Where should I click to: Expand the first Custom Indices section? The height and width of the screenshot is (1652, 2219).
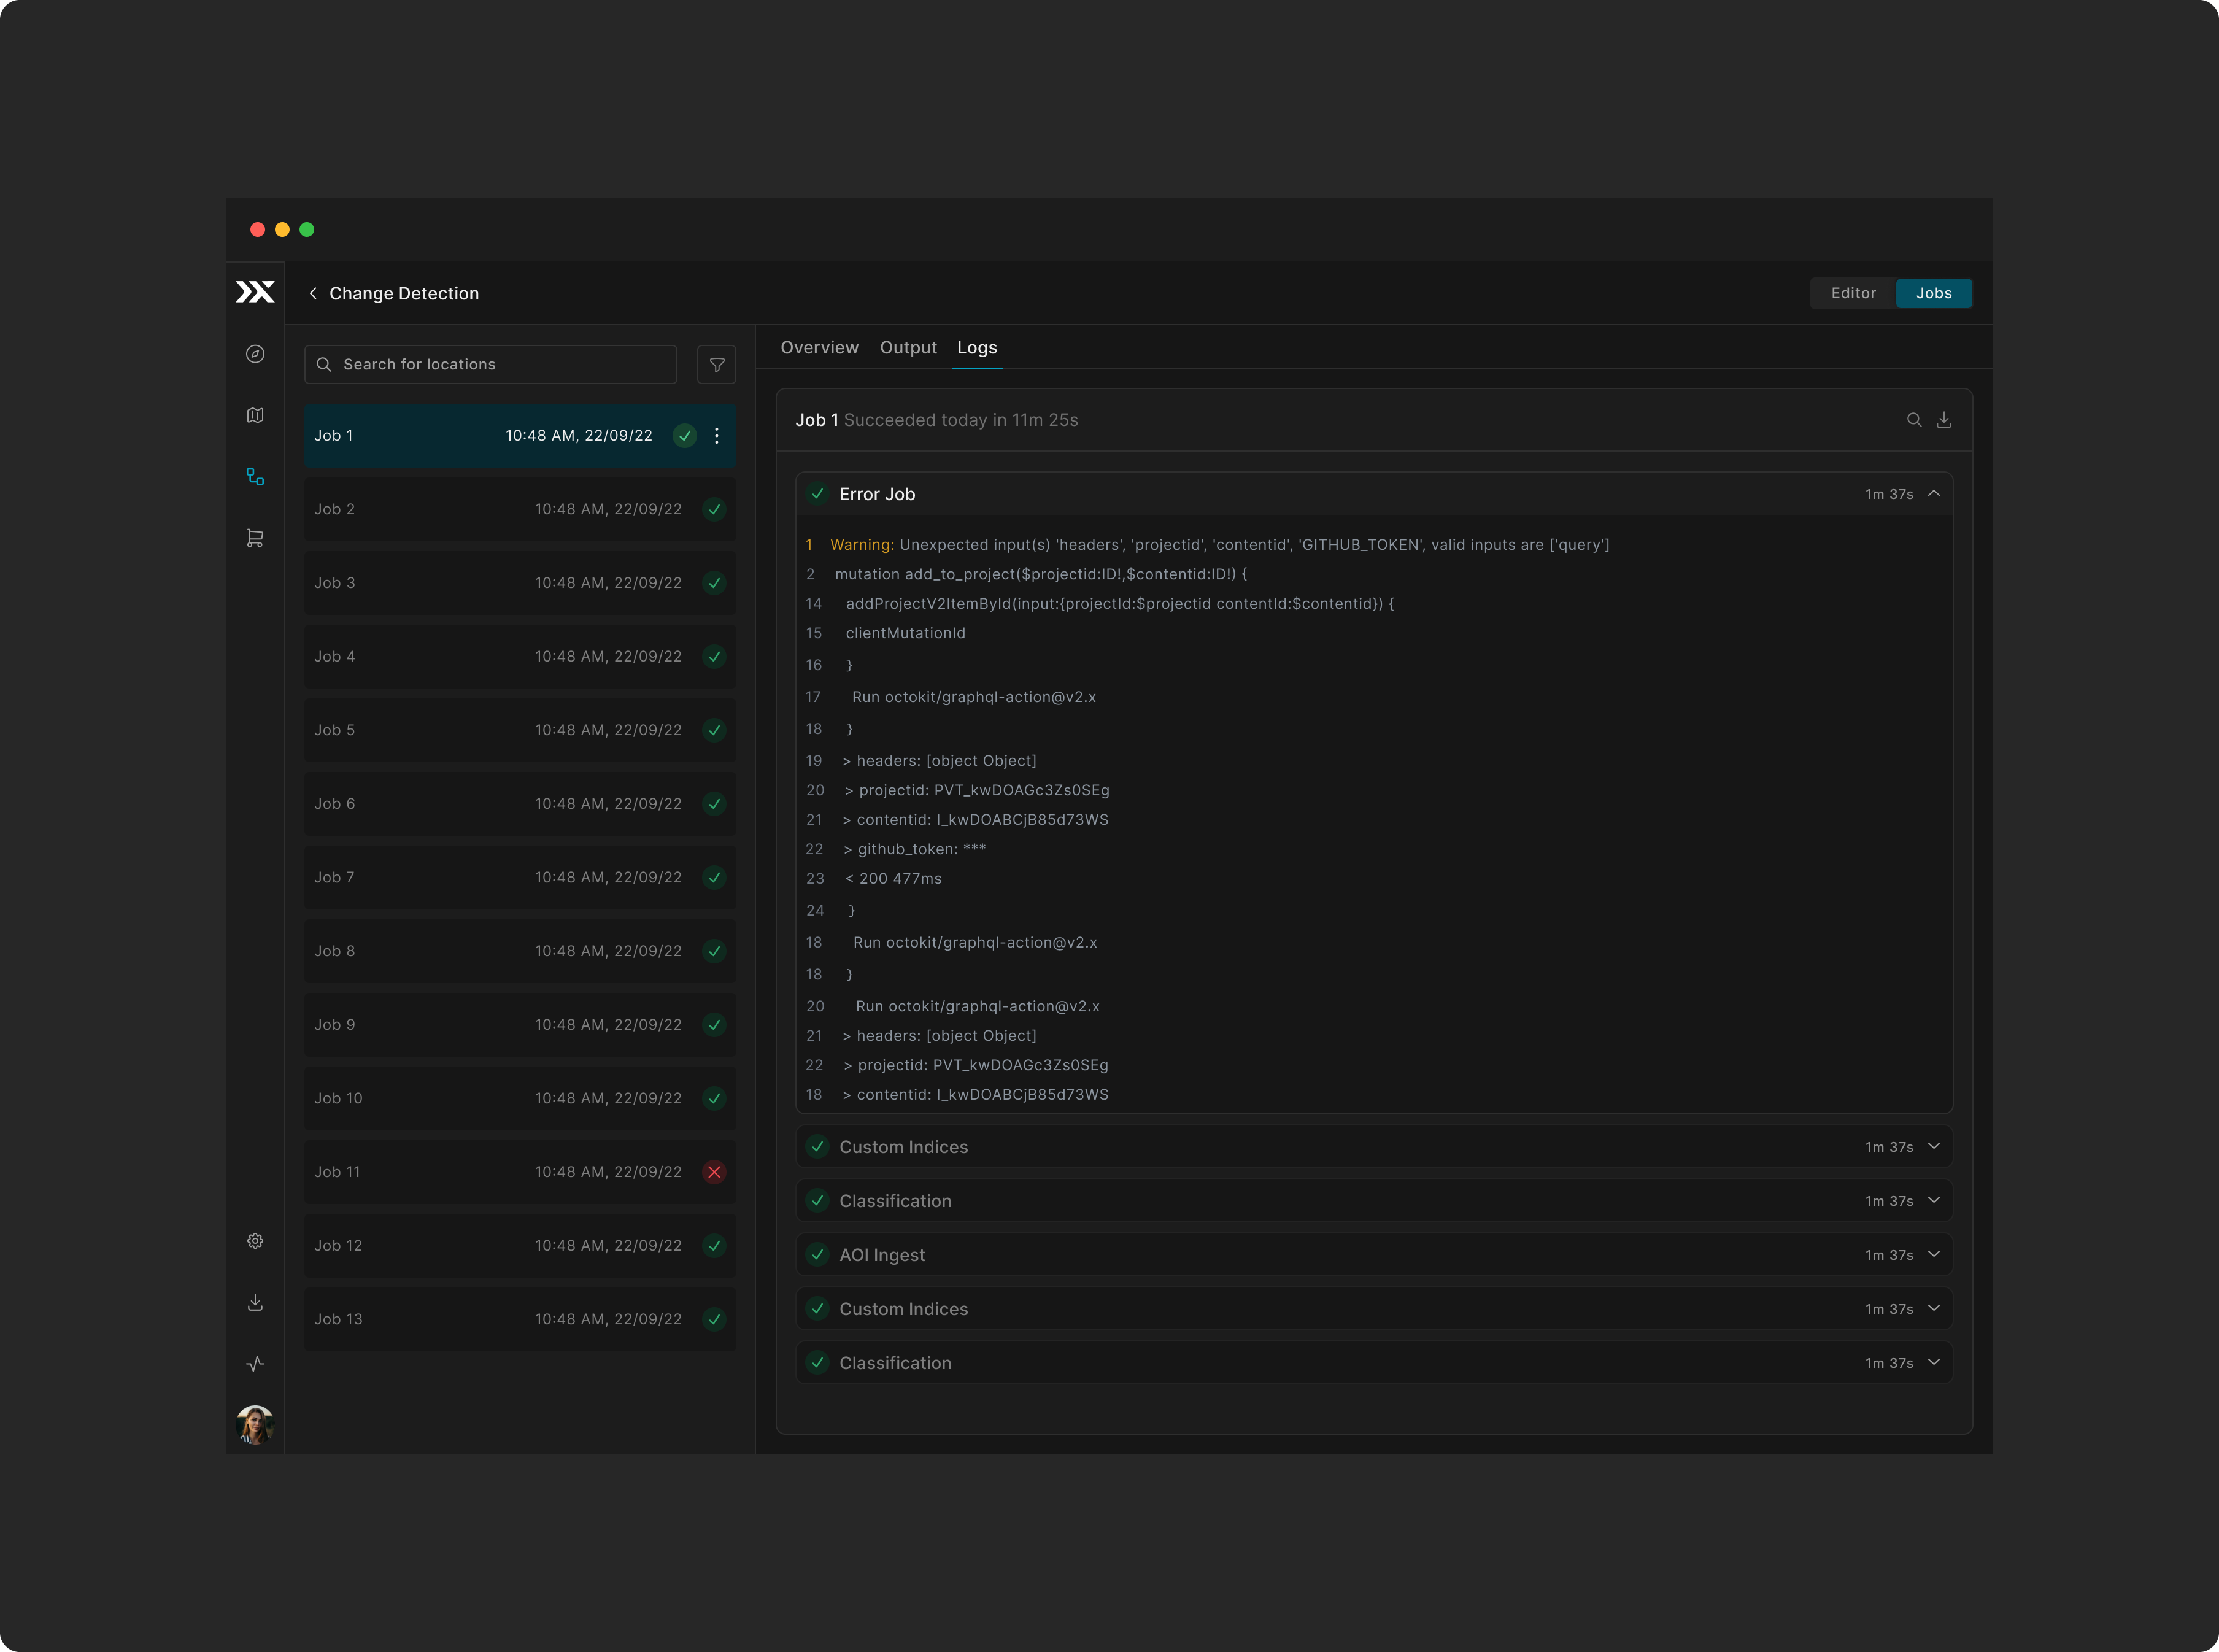coord(1933,1147)
